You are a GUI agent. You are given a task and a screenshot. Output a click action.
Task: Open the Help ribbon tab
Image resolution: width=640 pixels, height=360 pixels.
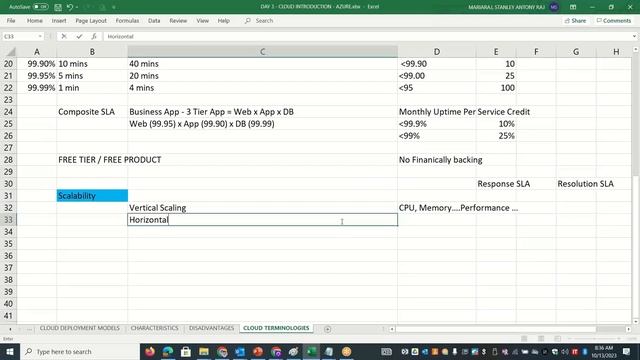[x=223, y=20]
